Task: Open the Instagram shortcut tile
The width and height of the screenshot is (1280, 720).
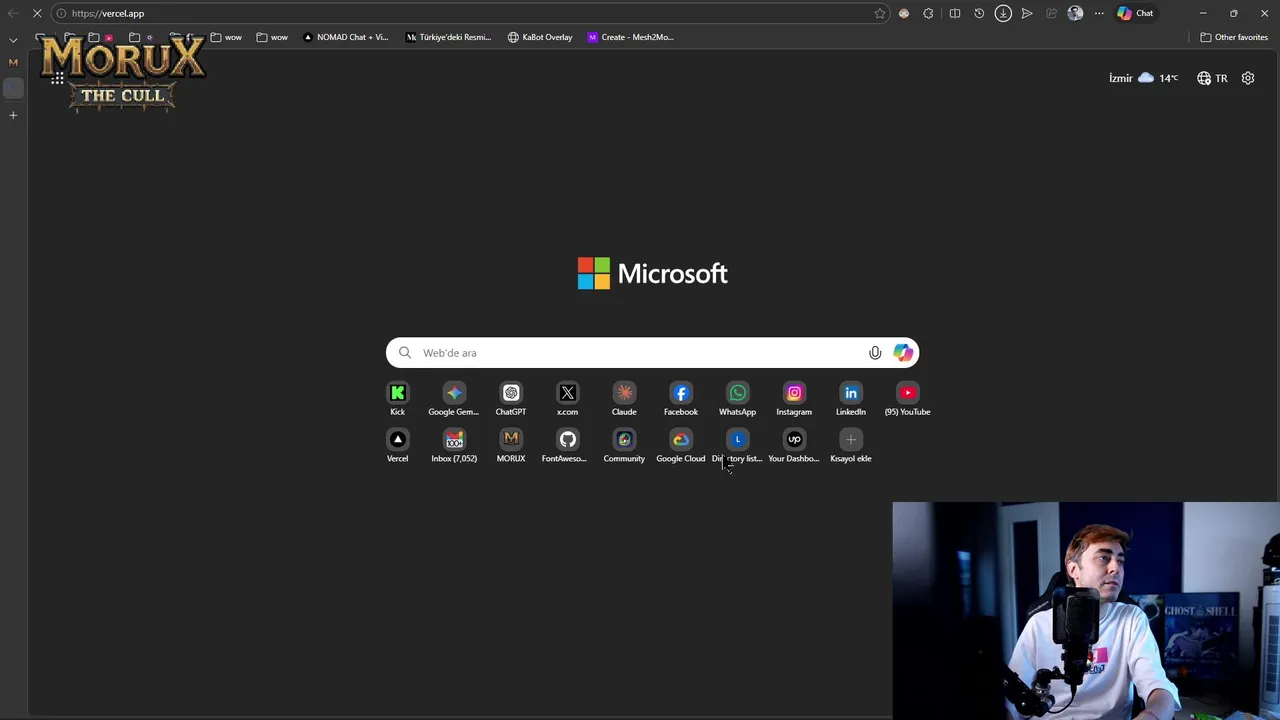Action: point(794,398)
